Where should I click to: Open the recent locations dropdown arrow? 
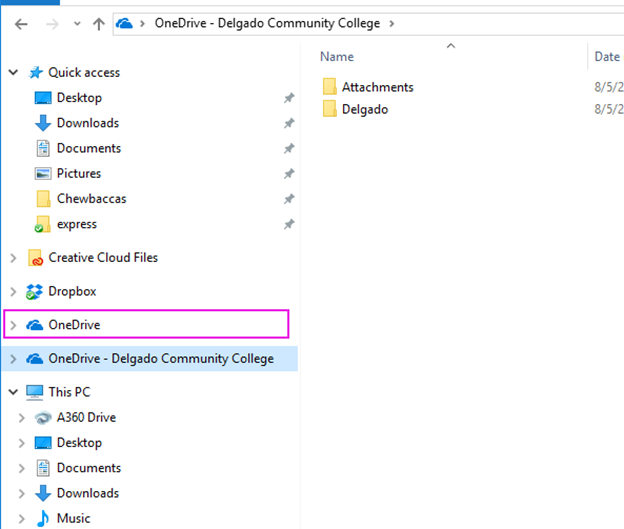click(77, 24)
